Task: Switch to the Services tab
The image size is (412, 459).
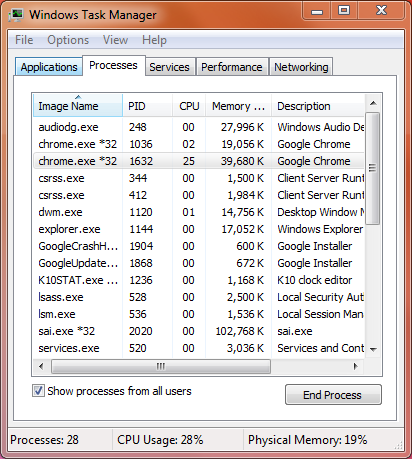Action: (x=169, y=67)
